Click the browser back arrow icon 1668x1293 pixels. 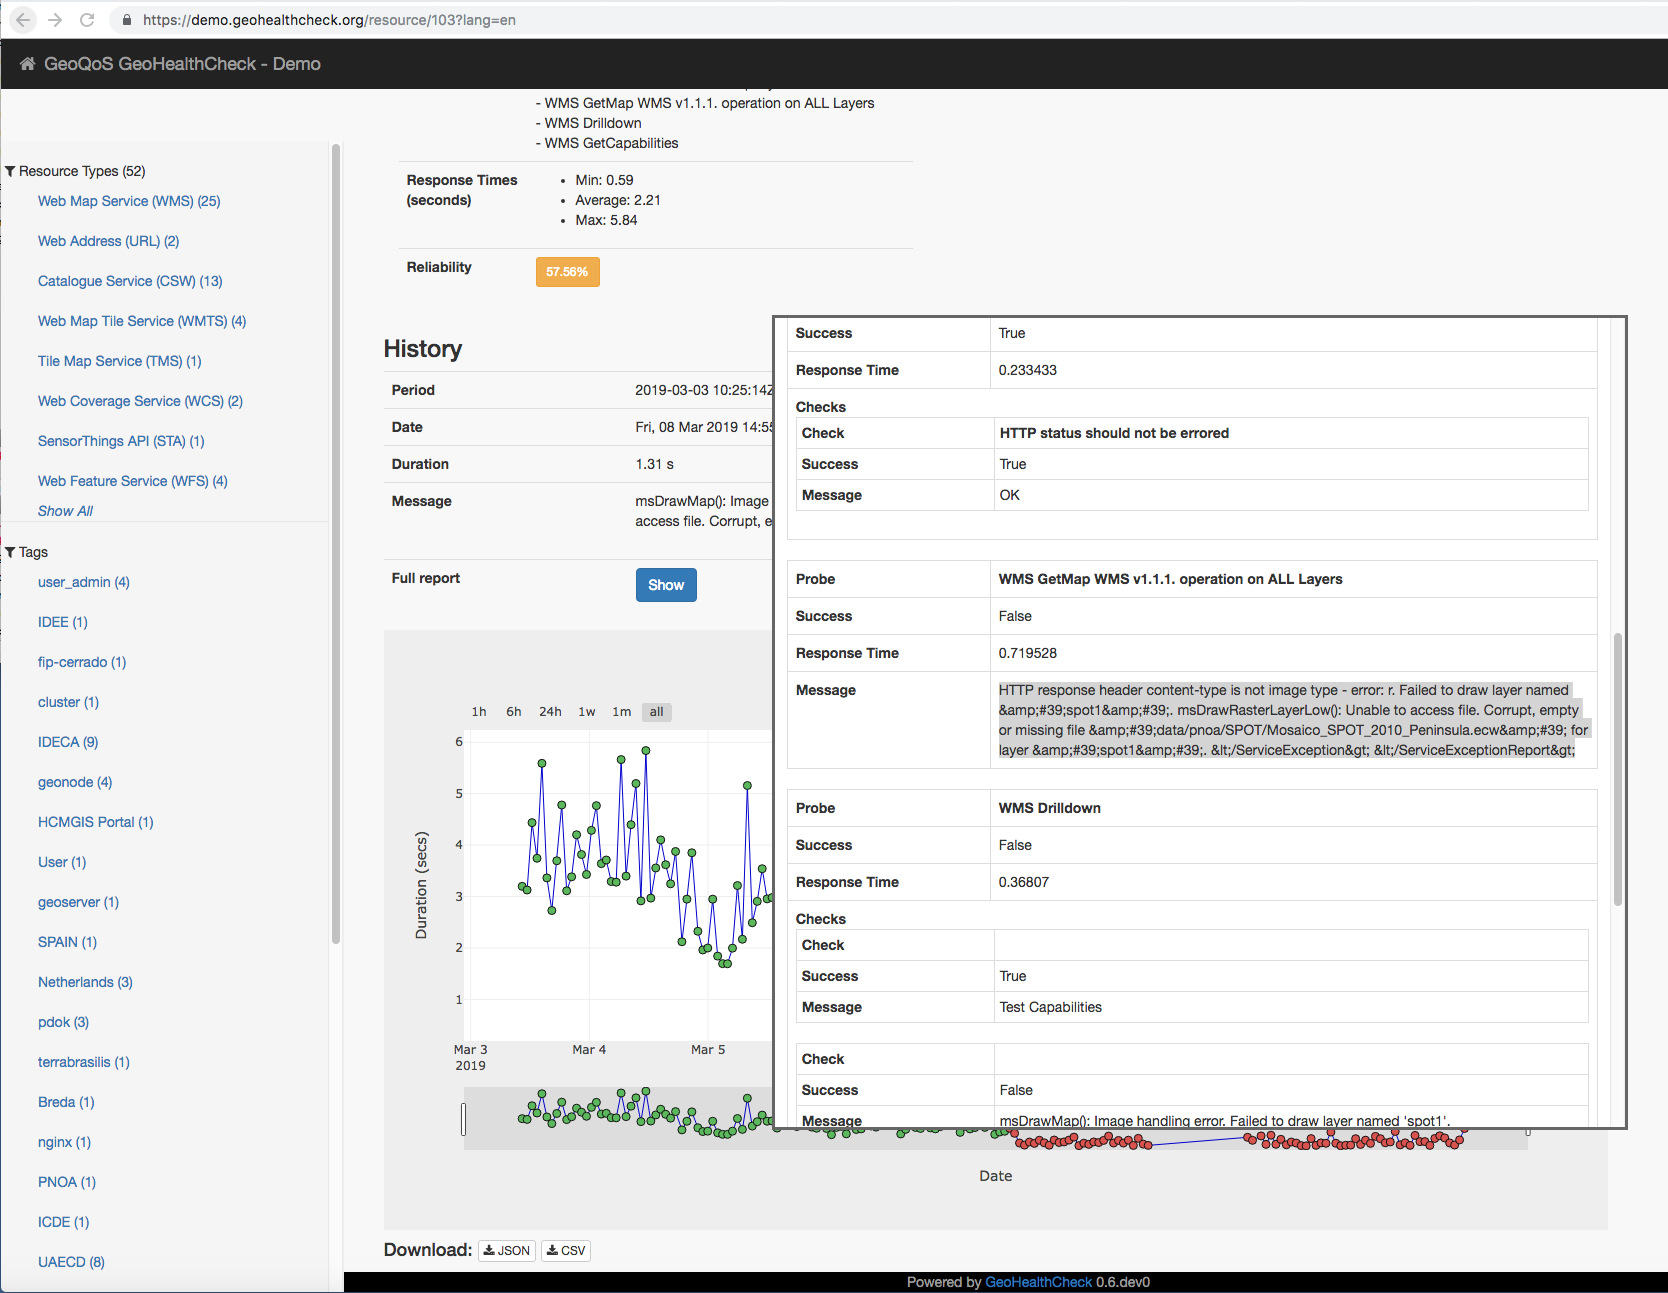pos(23,20)
